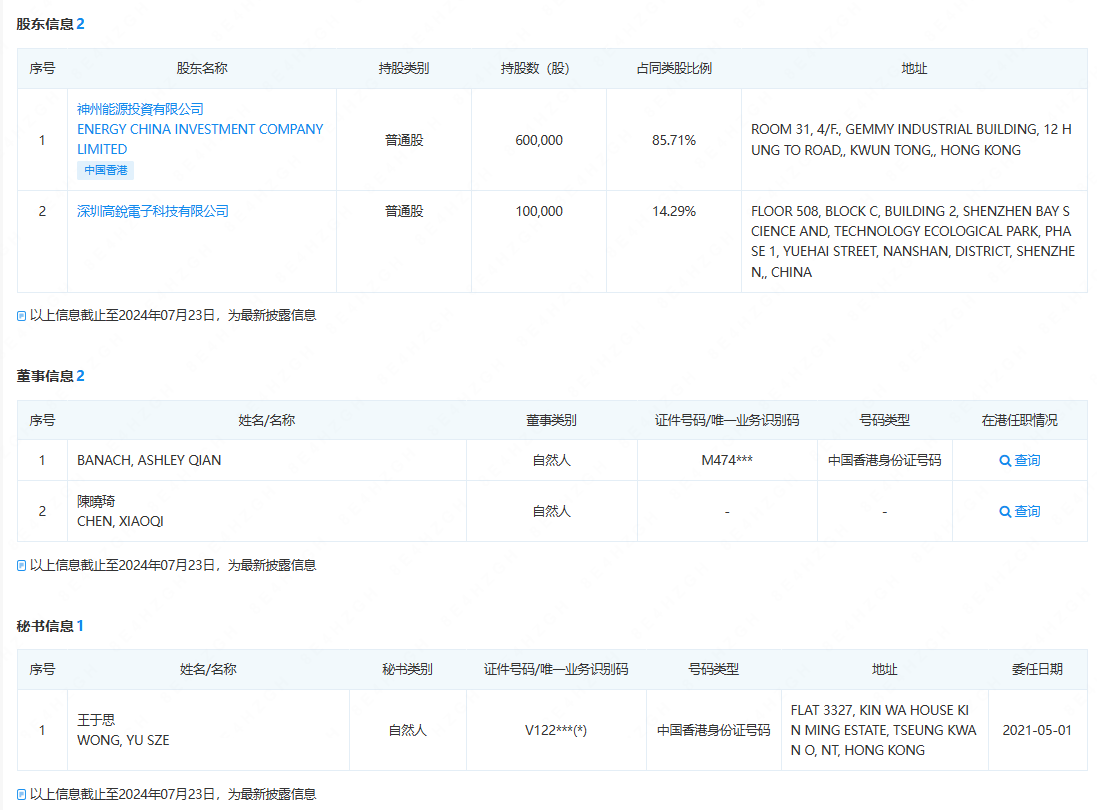Image resolution: width=1097 pixels, height=810 pixels.
Task: Click the 持股数（股） column header
Action: click(538, 69)
